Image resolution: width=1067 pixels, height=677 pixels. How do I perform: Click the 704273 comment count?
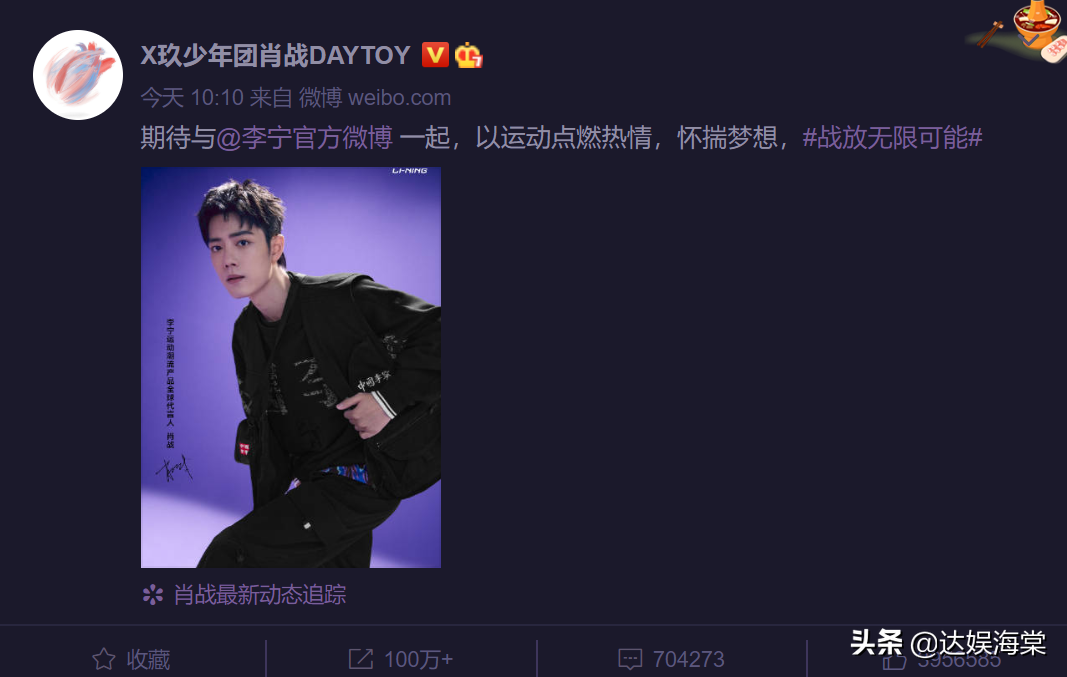click(x=689, y=659)
